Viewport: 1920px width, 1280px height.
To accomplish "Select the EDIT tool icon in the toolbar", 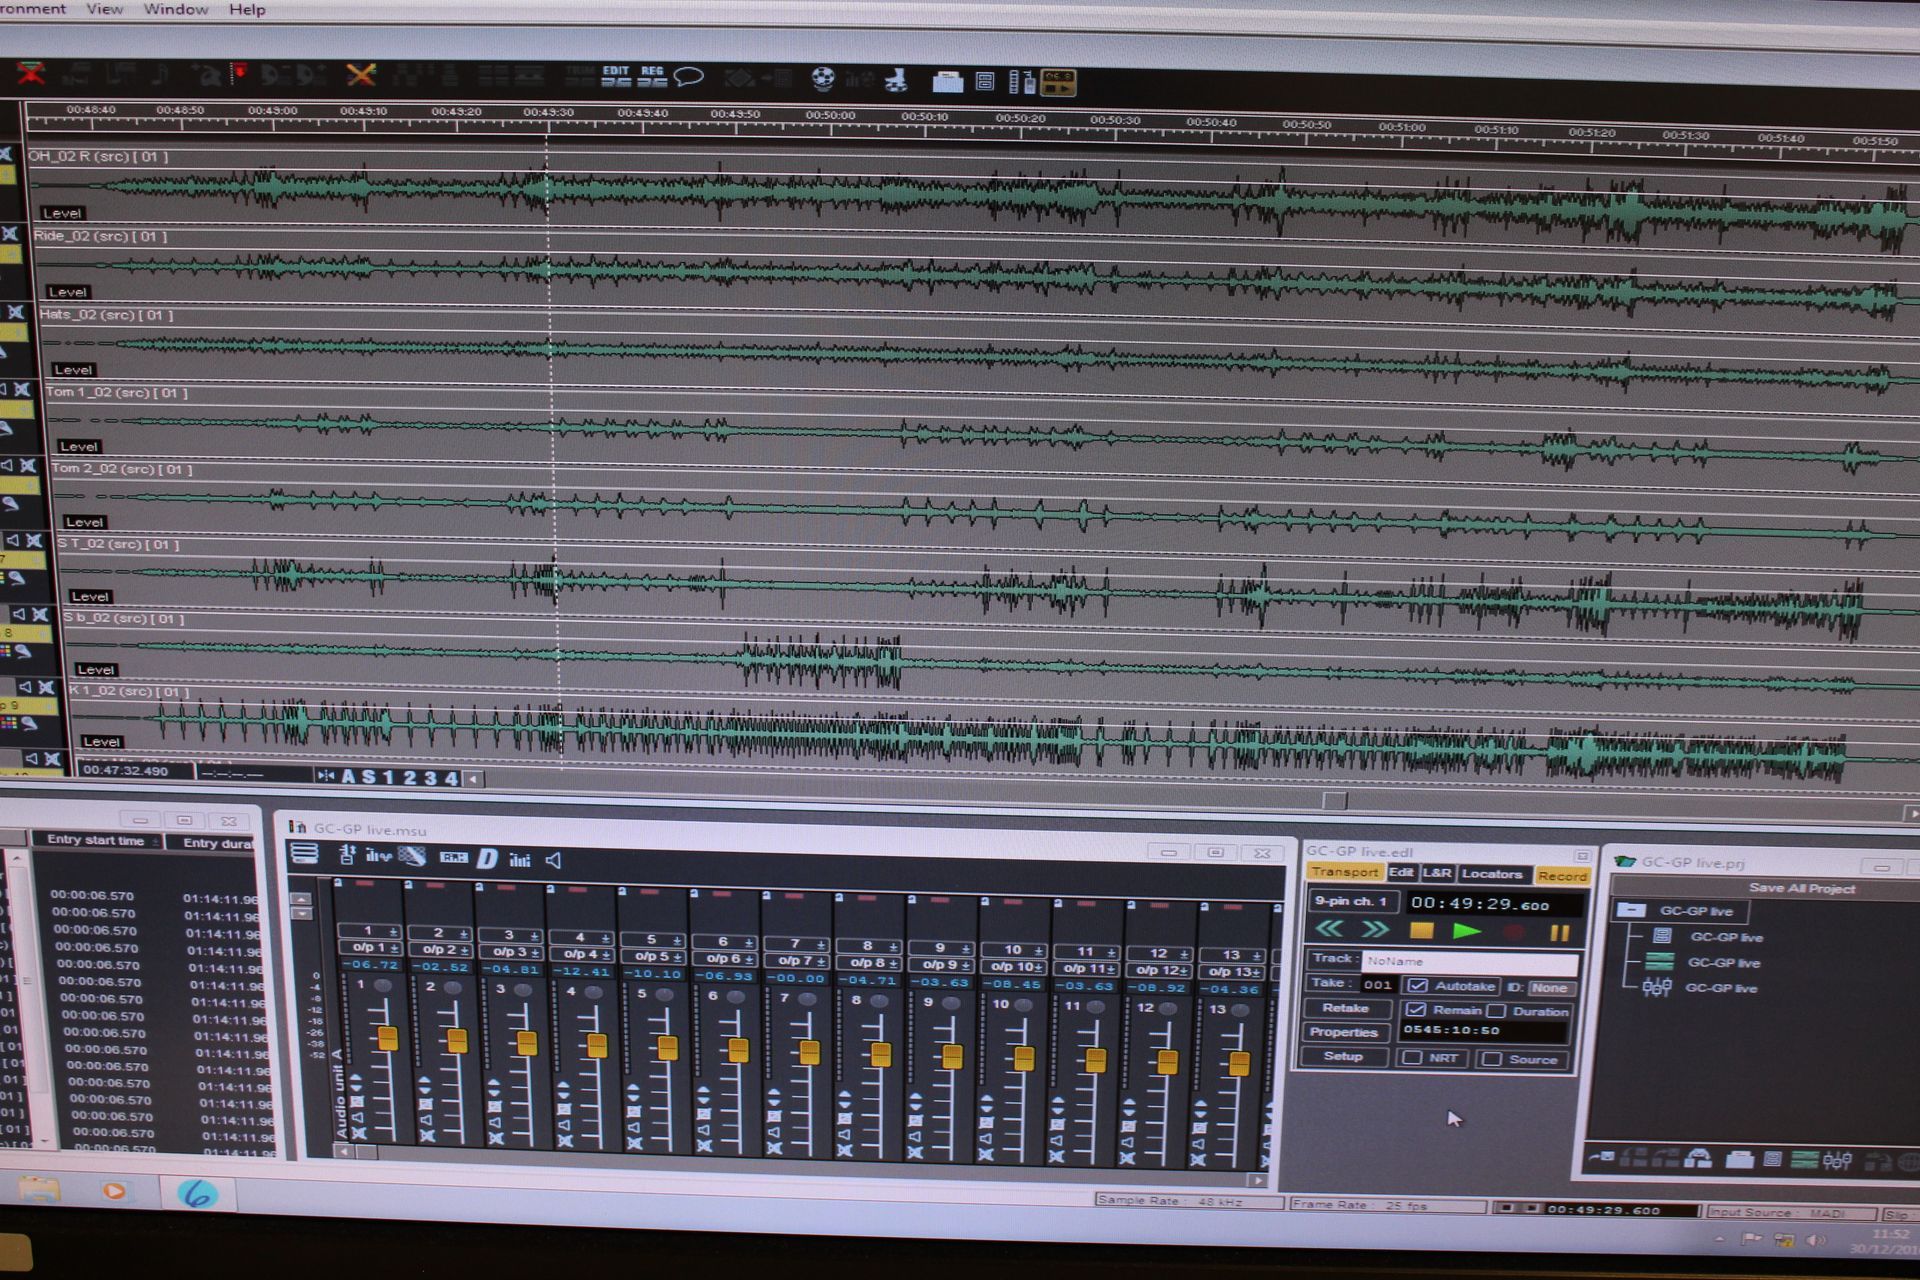I will (x=615, y=73).
